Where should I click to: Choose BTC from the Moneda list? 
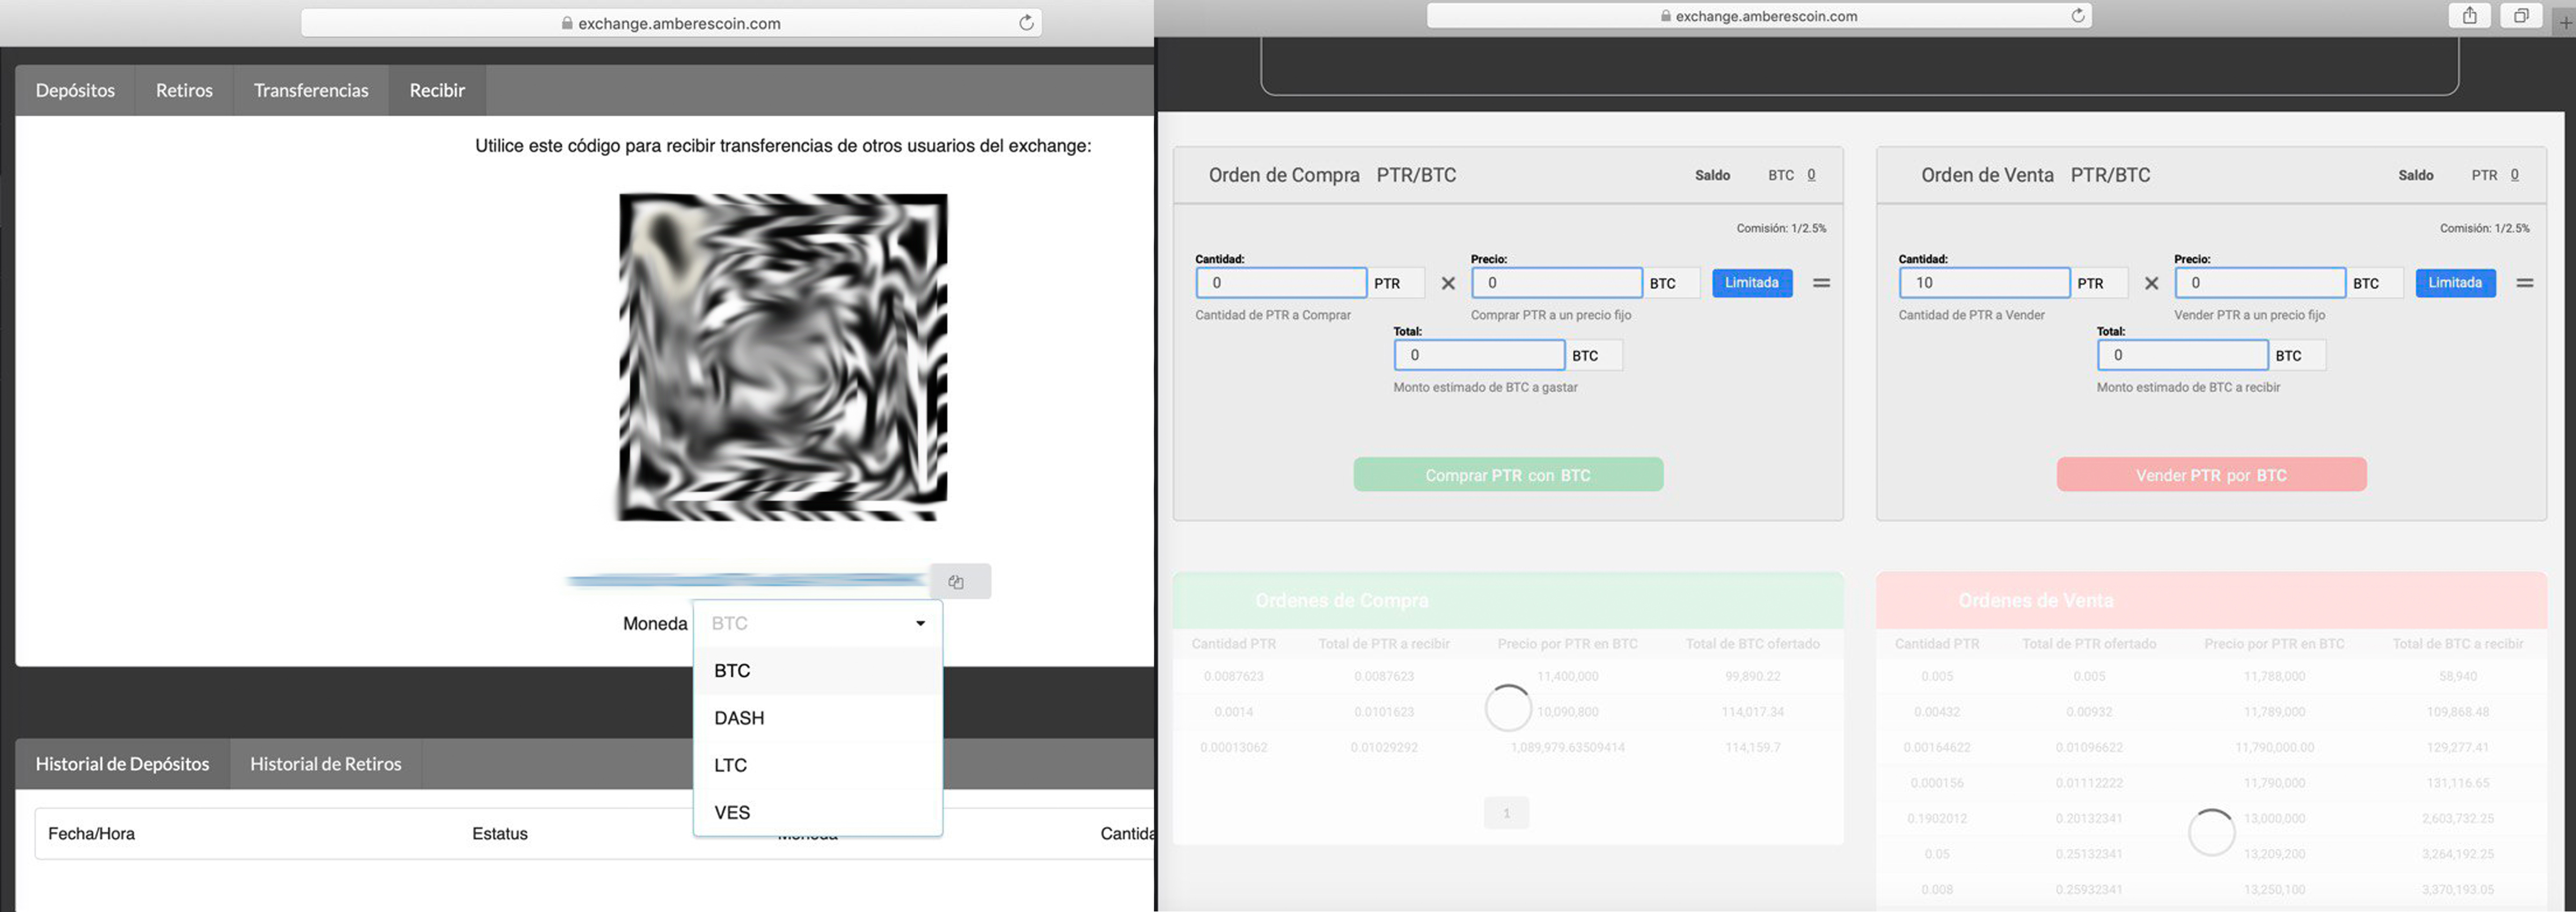(818, 671)
